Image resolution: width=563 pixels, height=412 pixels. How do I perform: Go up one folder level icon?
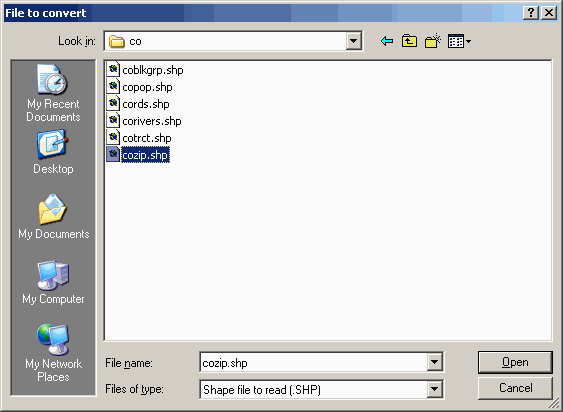pos(409,41)
